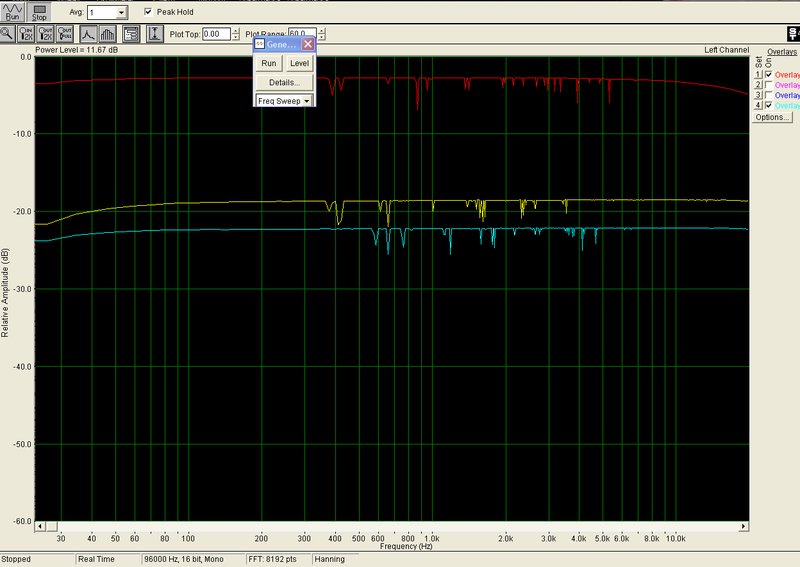Uncheck the Peak Hold checkbox
The width and height of the screenshot is (800, 567).
pos(148,12)
